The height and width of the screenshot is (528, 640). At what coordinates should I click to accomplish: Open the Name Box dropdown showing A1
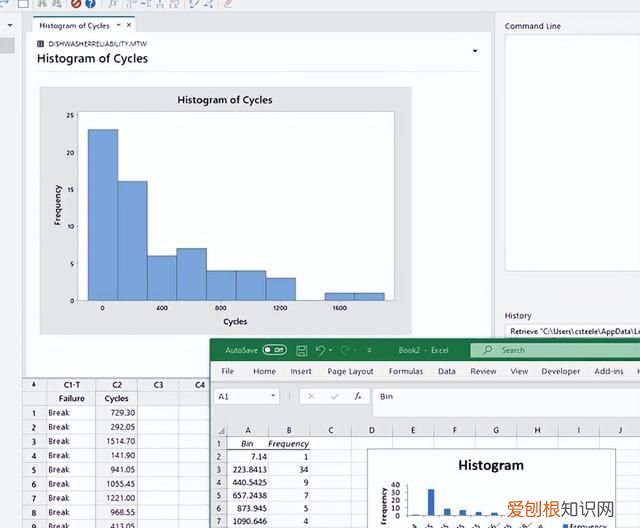click(x=273, y=396)
